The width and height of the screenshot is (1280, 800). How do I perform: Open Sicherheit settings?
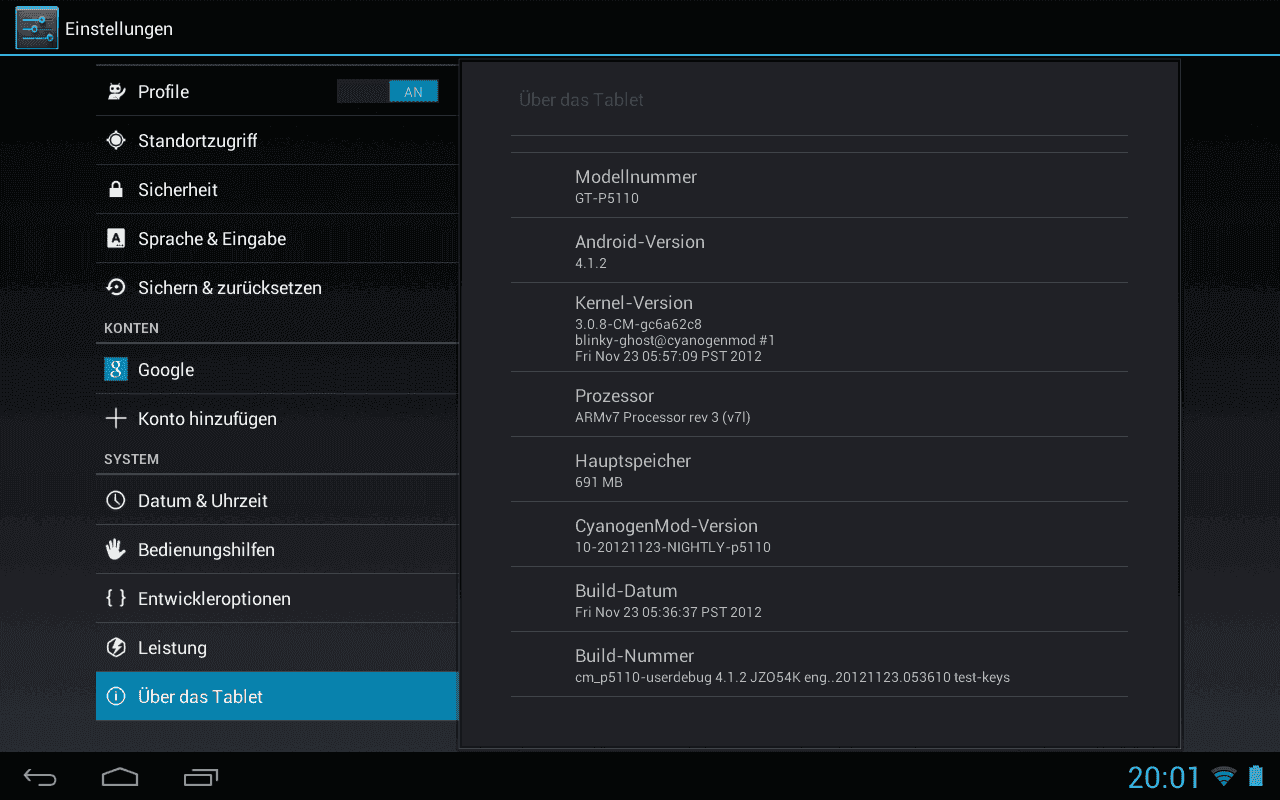coord(277,190)
